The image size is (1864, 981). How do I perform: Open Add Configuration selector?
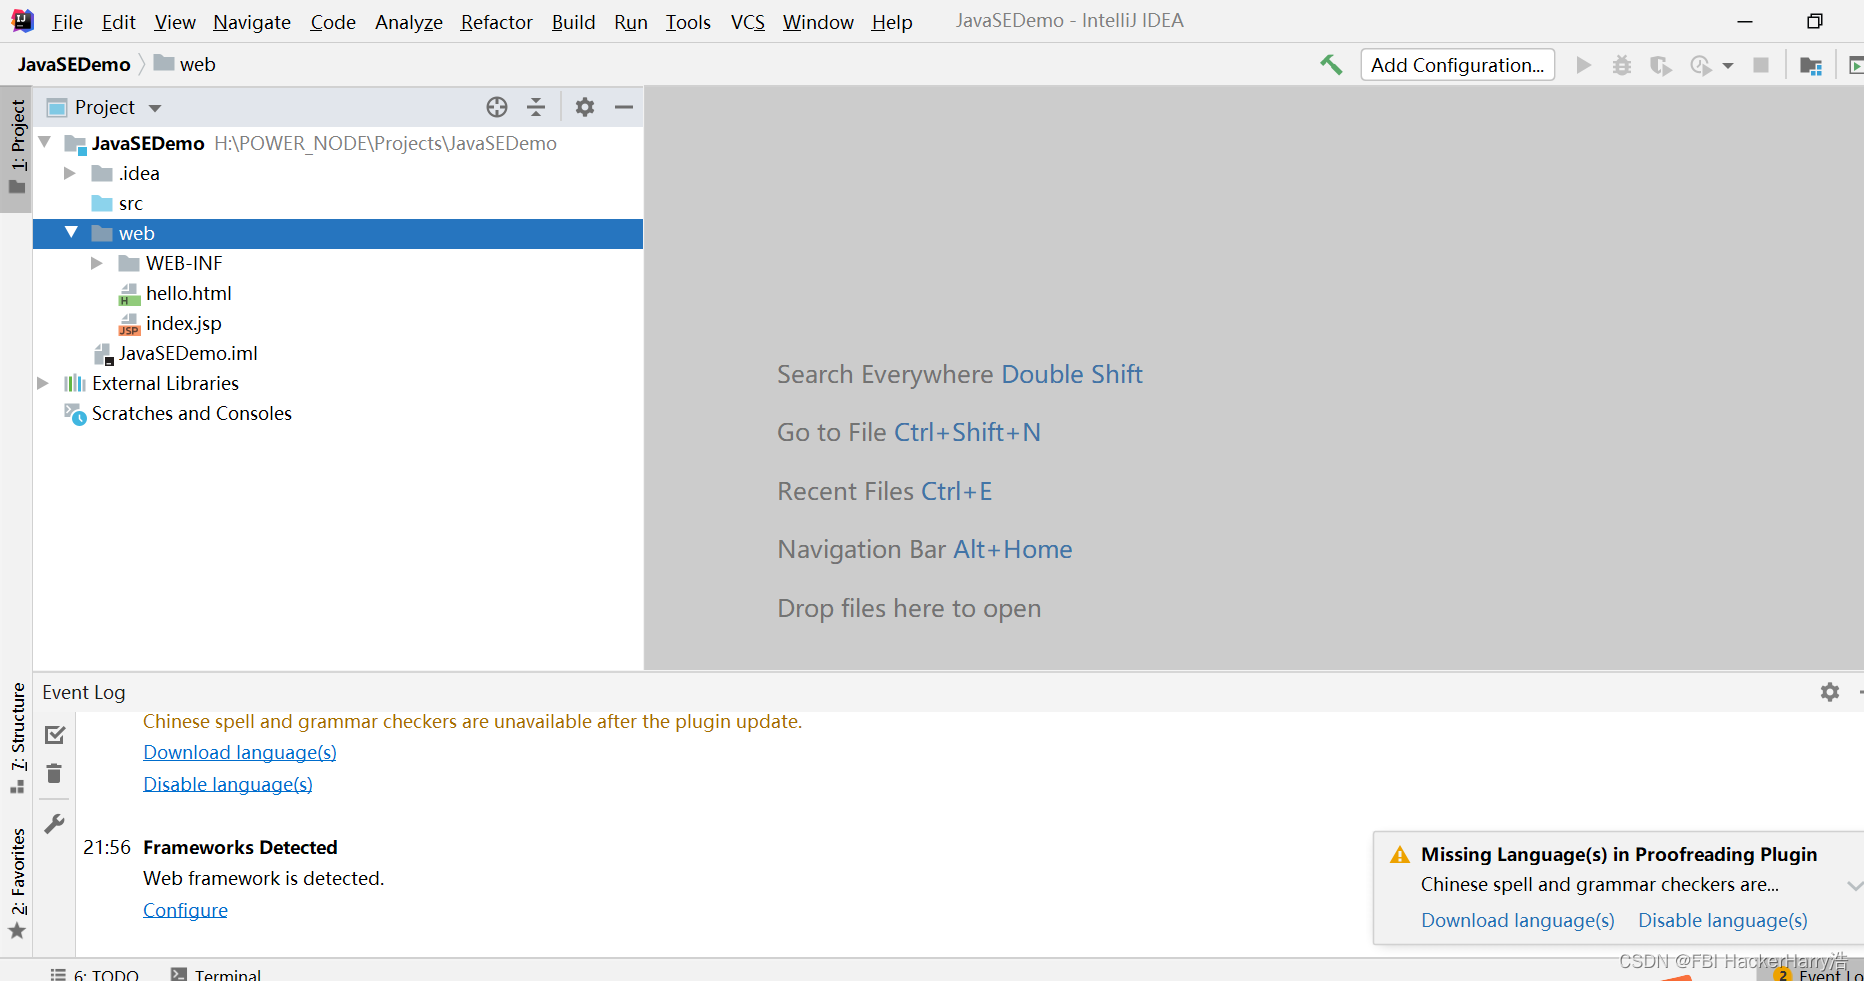tap(1457, 65)
